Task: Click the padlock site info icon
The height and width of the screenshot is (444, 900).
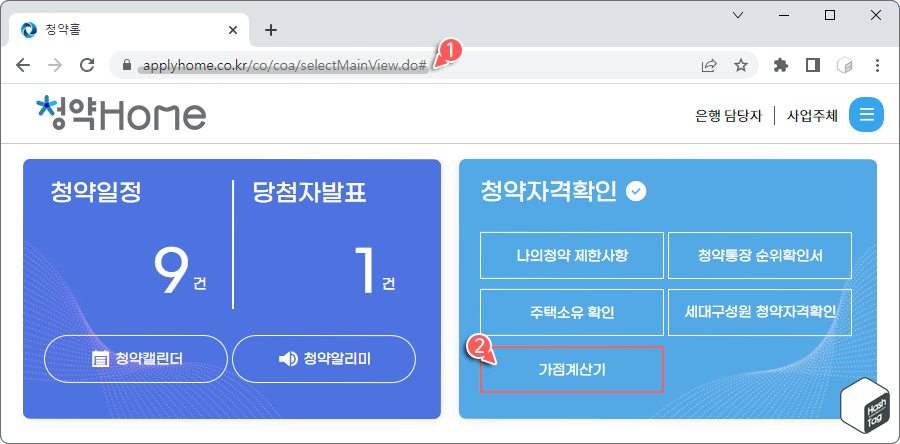Action: coord(127,65)
